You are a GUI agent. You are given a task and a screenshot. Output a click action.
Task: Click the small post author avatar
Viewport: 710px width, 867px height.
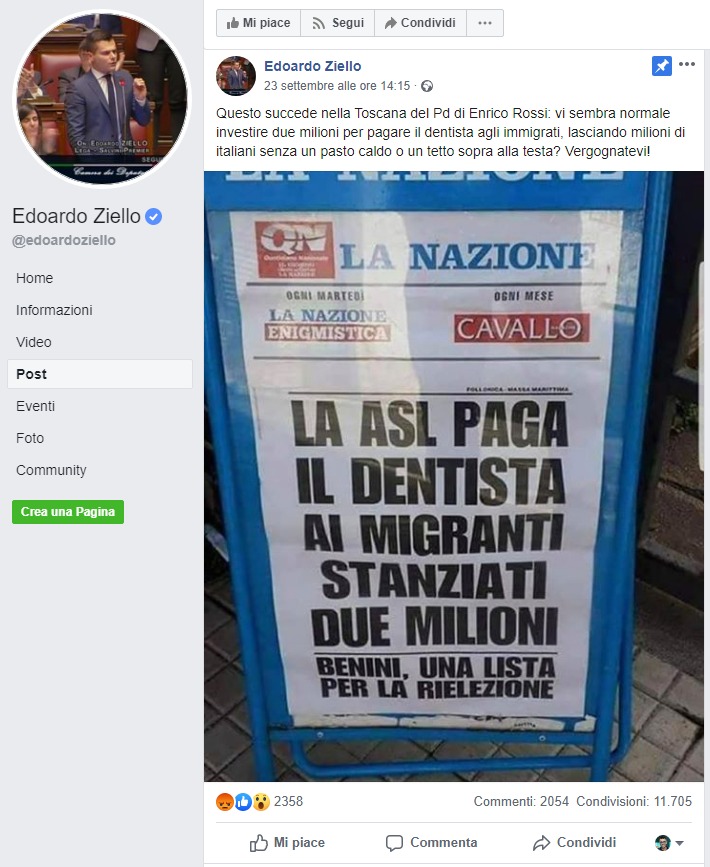coord(236,76)
